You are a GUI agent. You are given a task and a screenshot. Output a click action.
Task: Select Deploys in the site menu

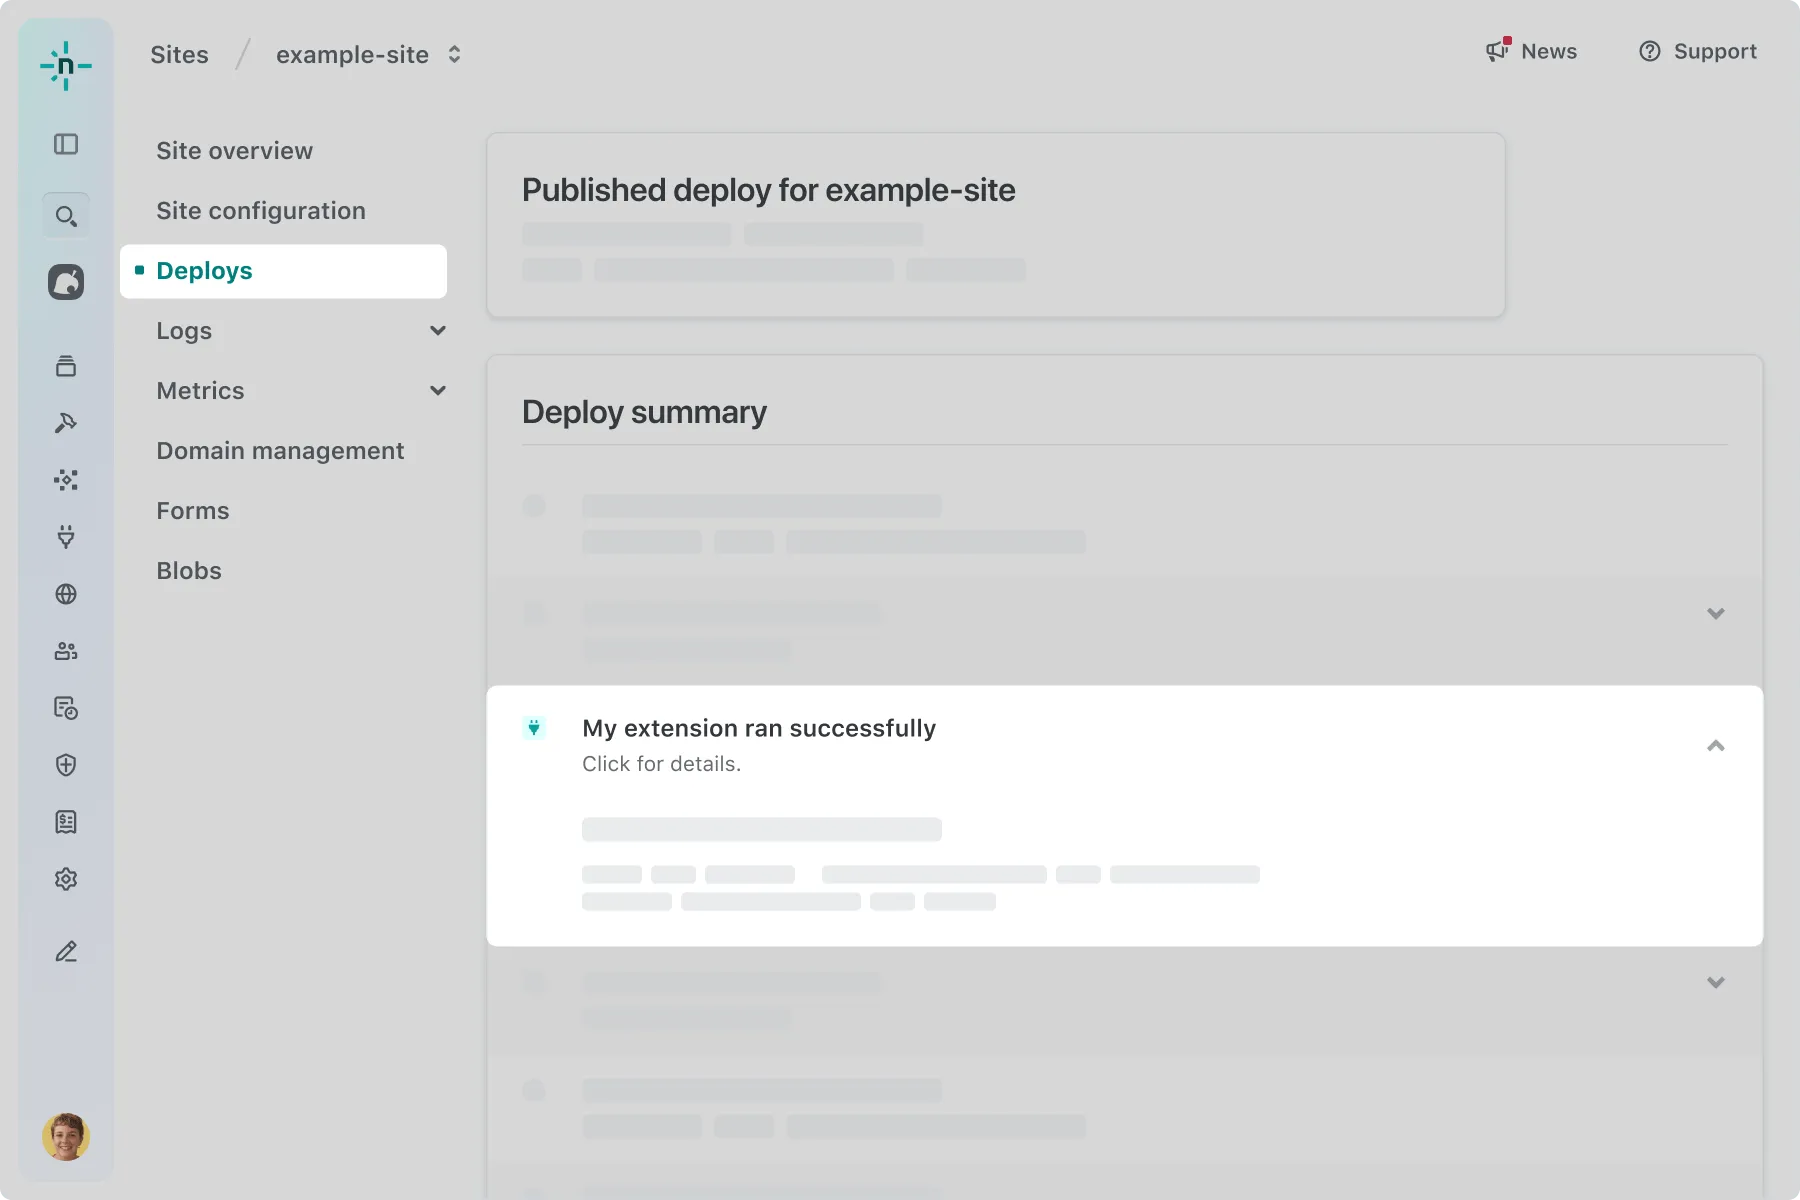pyautogui.click(x=205, y=271)
